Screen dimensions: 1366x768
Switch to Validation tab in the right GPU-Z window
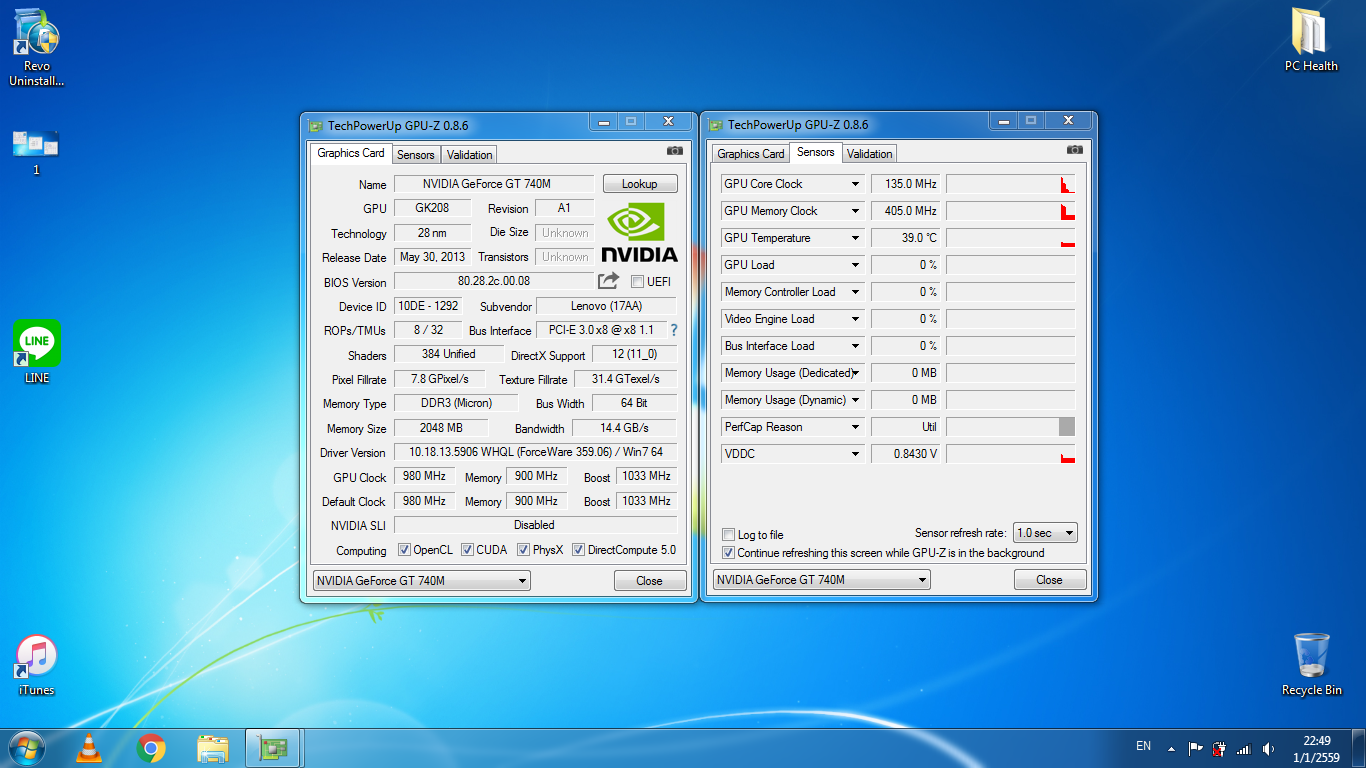pos(869,154)
